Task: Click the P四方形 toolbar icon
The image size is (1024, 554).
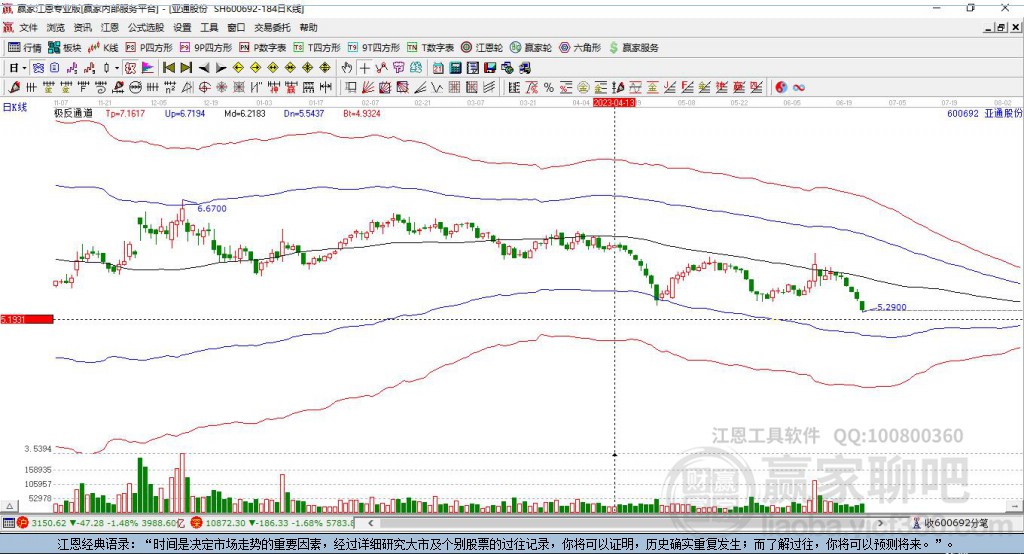Action: (x=149, y=48)
